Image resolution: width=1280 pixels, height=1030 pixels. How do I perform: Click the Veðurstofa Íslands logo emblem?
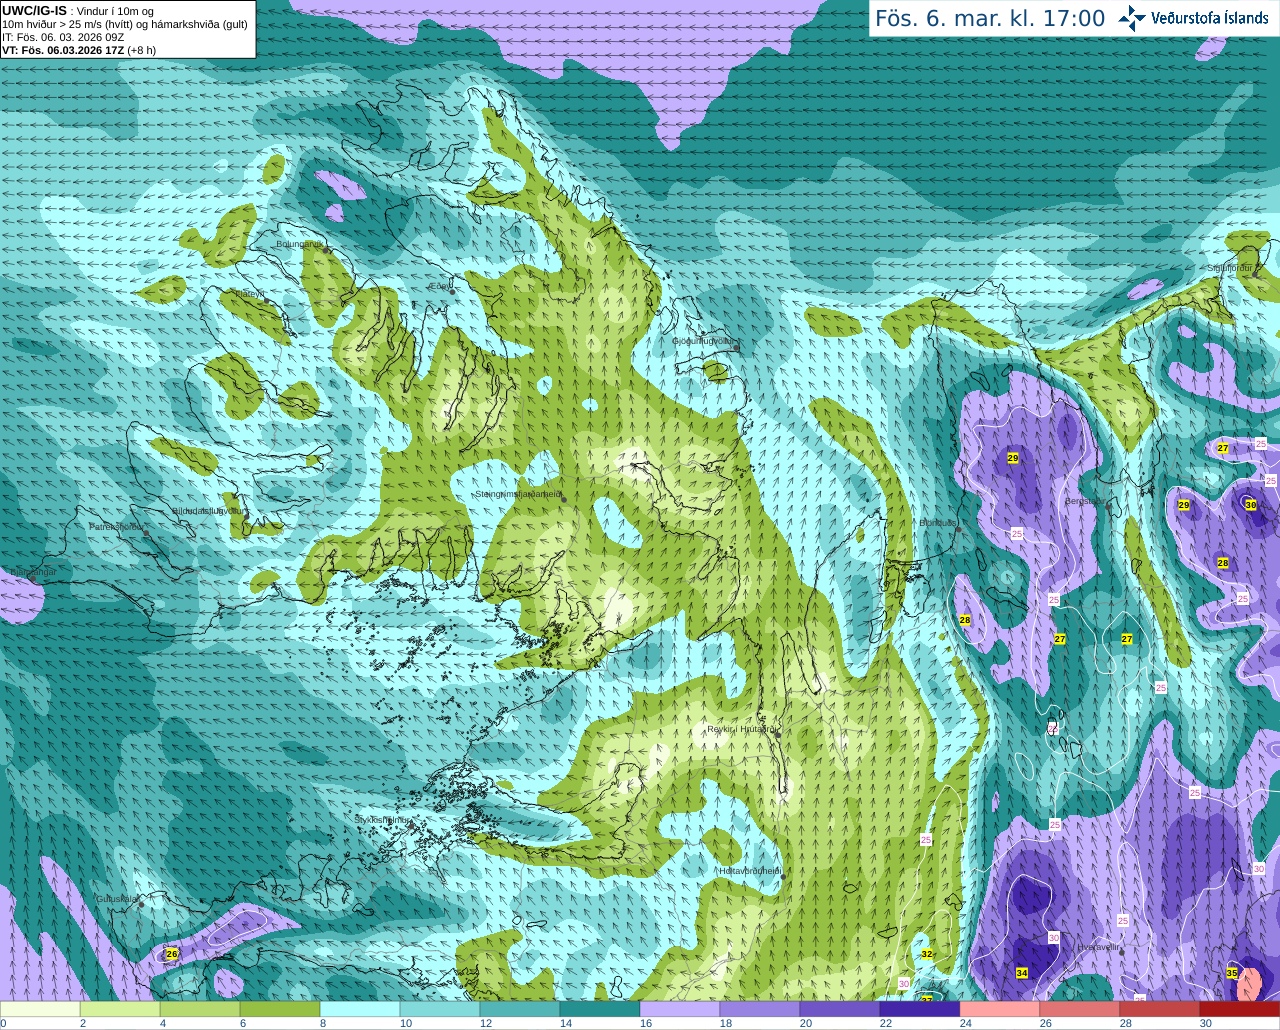click(x=1132, y=18)
